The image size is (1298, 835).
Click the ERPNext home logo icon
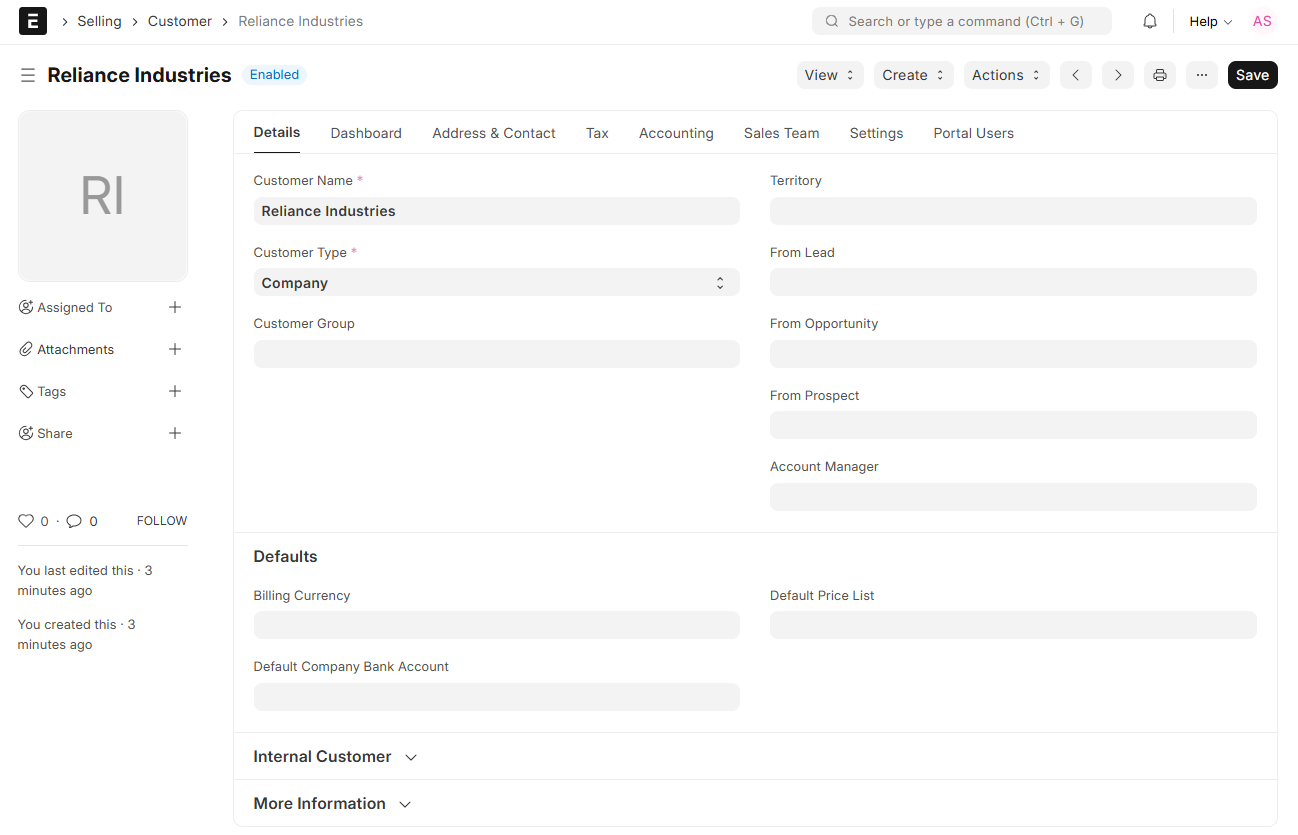coord(33,21)
